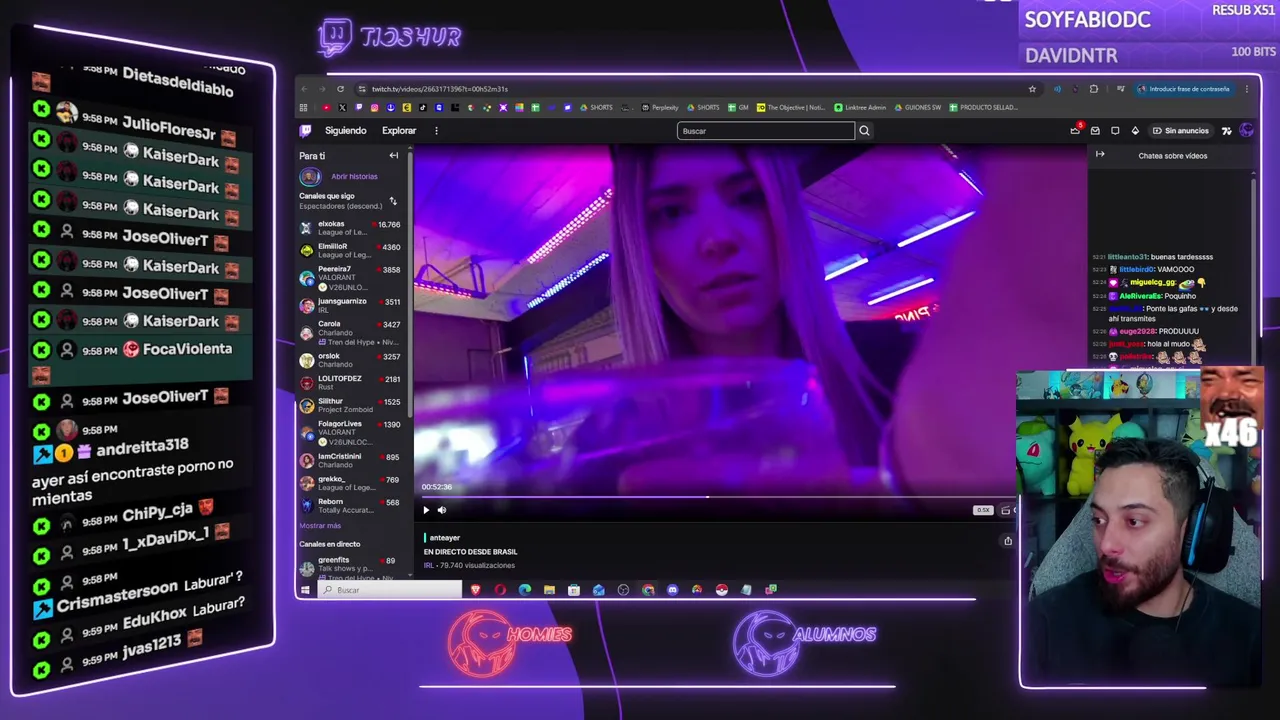Click Abrir historias link

[354, 177]
